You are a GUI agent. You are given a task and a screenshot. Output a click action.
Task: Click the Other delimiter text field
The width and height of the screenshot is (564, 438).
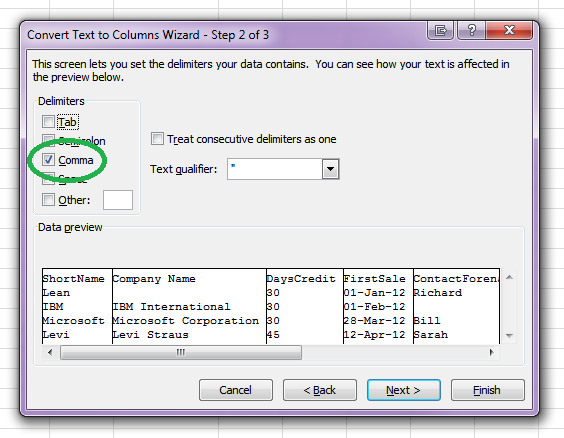click(118, 200)
